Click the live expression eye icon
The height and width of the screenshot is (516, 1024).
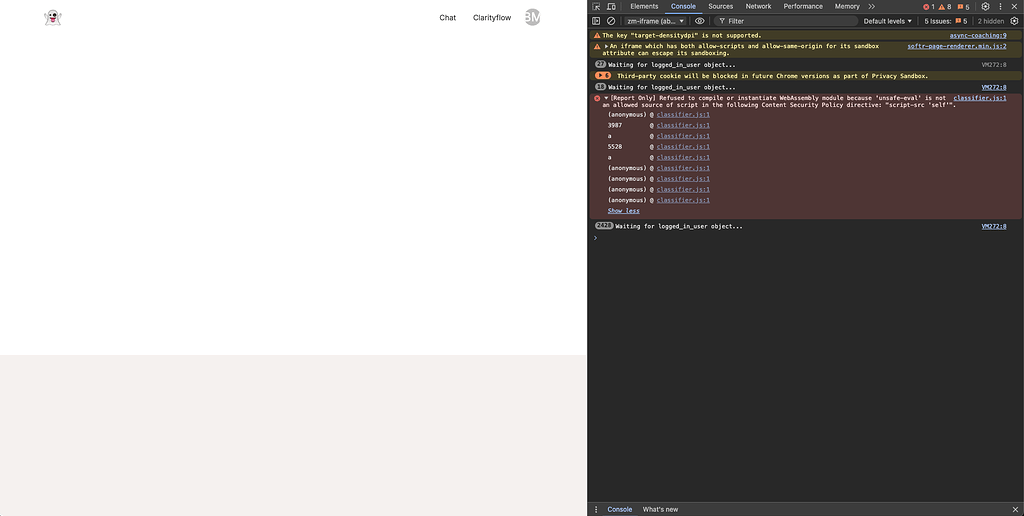699,21
